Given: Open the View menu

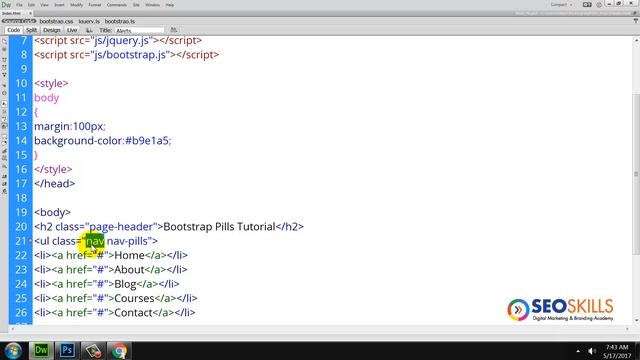Looking at the screenshot, I should click(44, 5).
